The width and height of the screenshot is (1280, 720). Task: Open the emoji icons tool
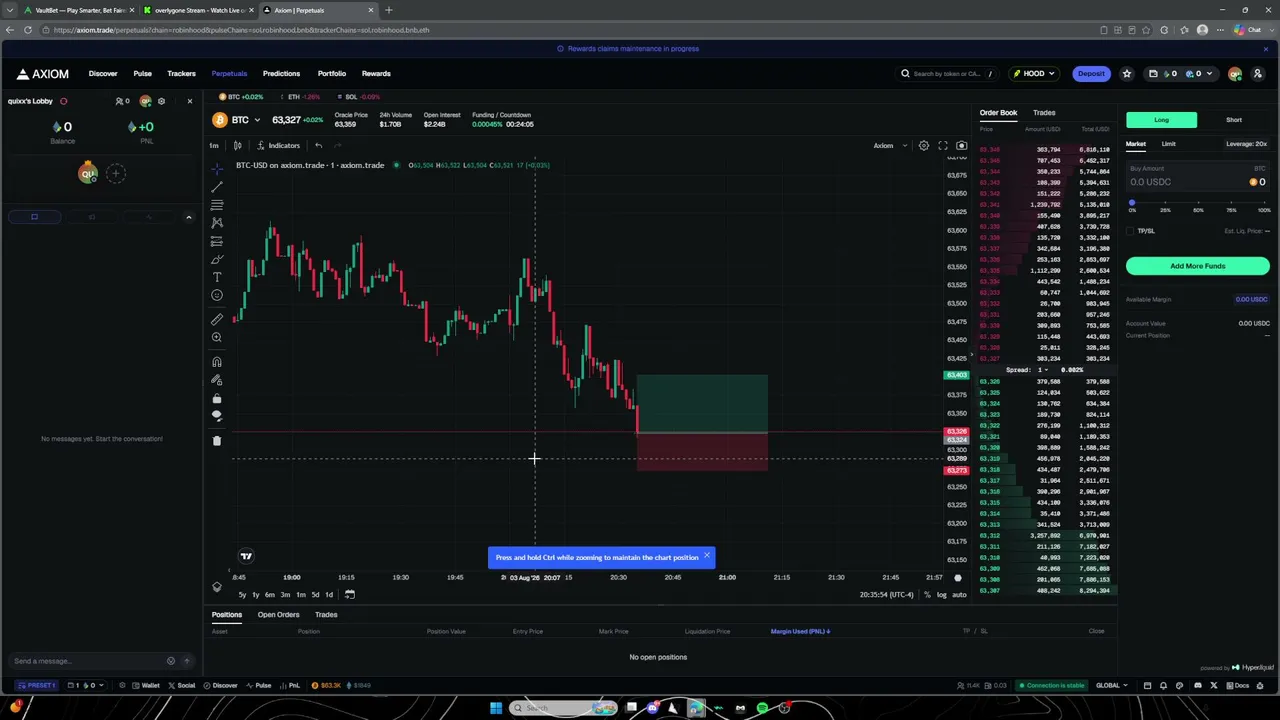point(217,295)
